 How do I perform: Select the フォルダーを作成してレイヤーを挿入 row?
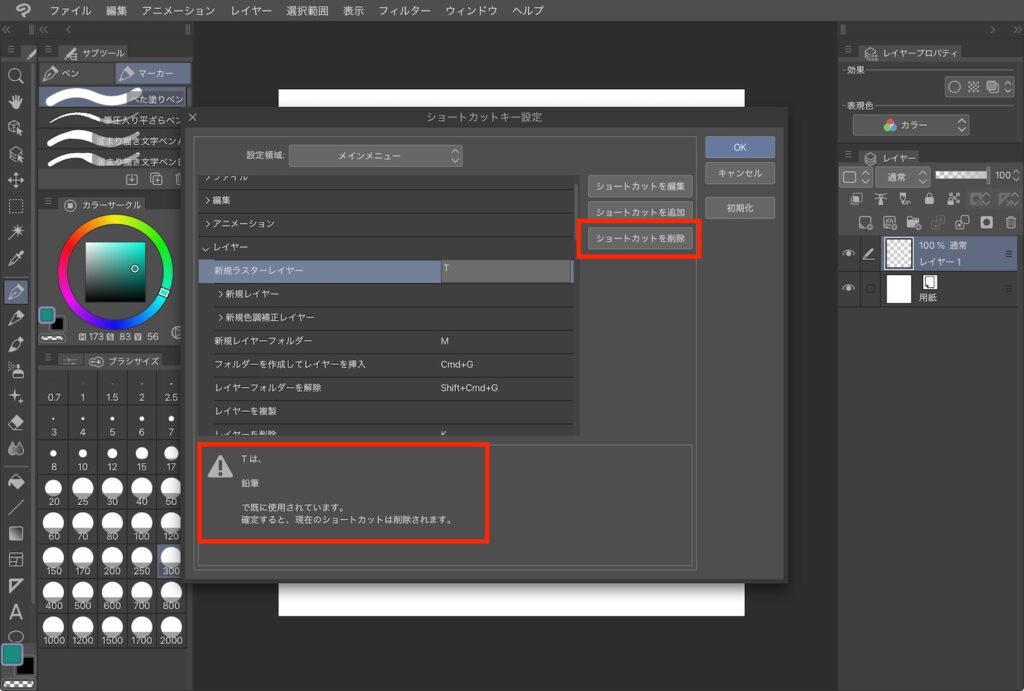tap(387, 364)
